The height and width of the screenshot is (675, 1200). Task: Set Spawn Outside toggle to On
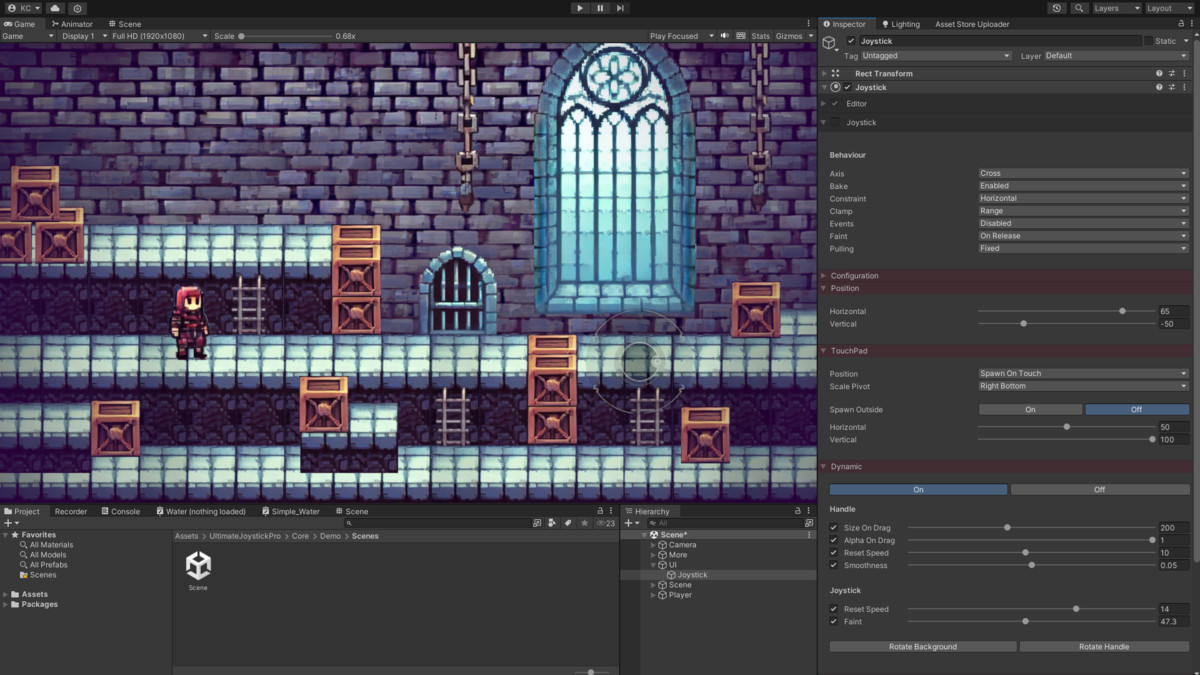1030,410
